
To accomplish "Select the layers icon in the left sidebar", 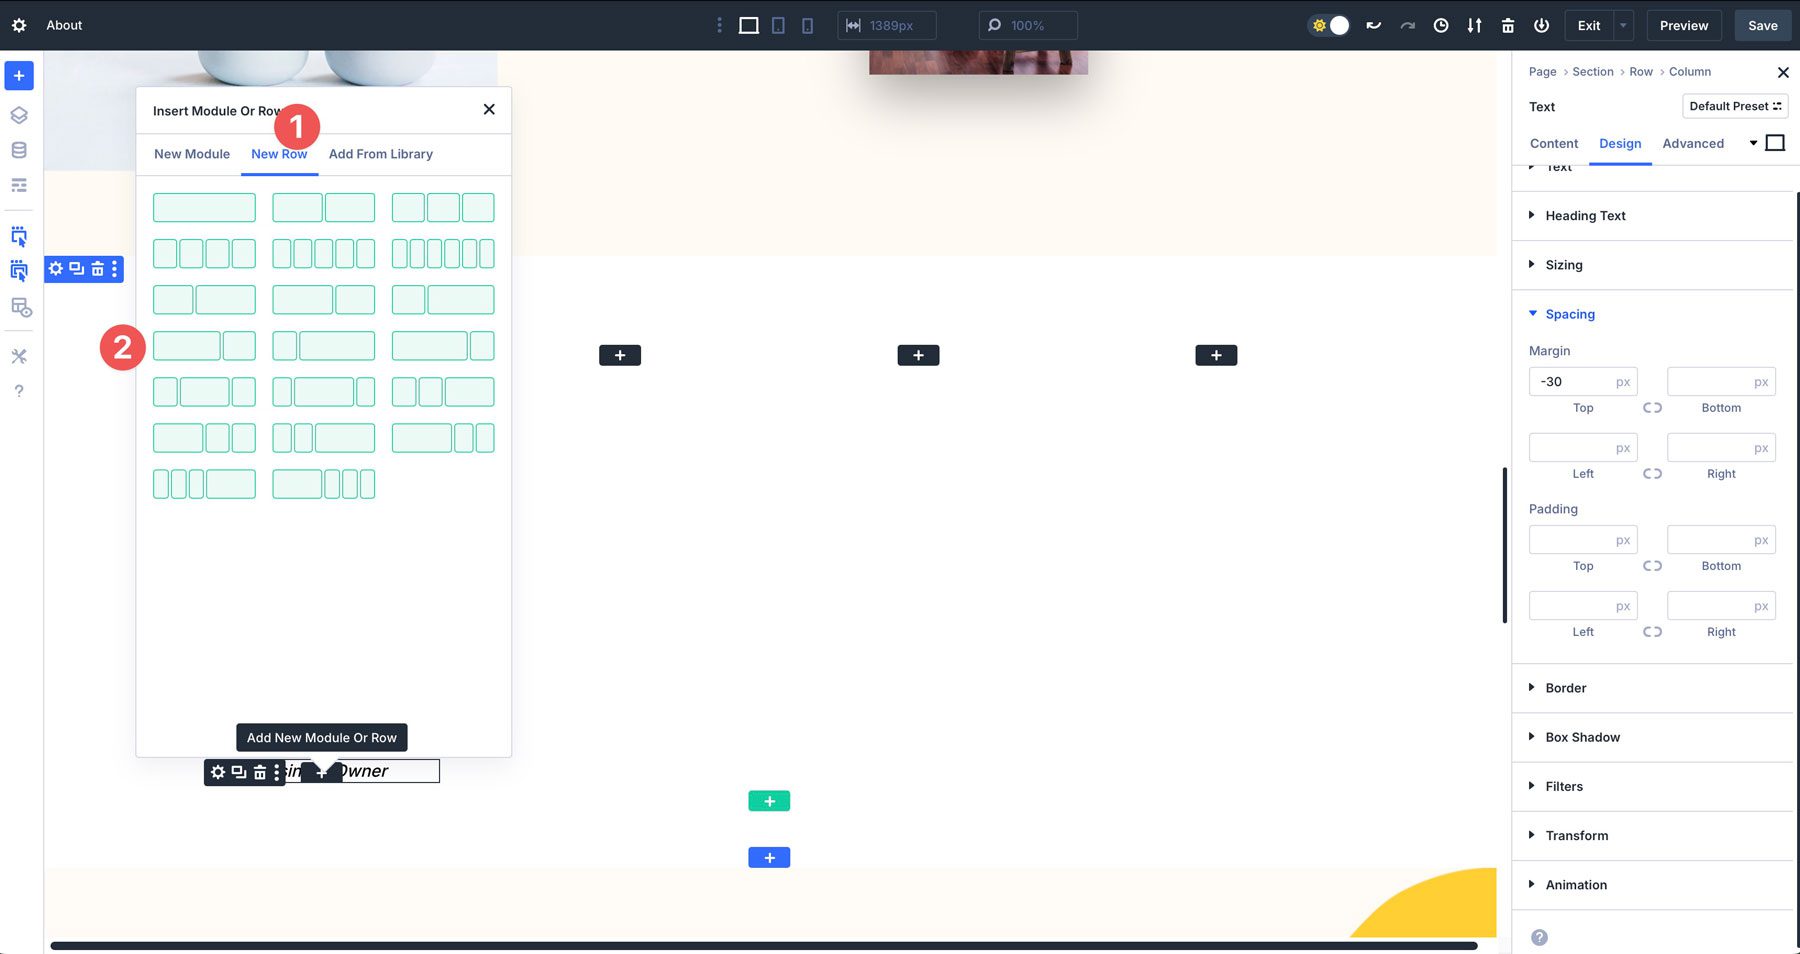I will pos(19,114).
